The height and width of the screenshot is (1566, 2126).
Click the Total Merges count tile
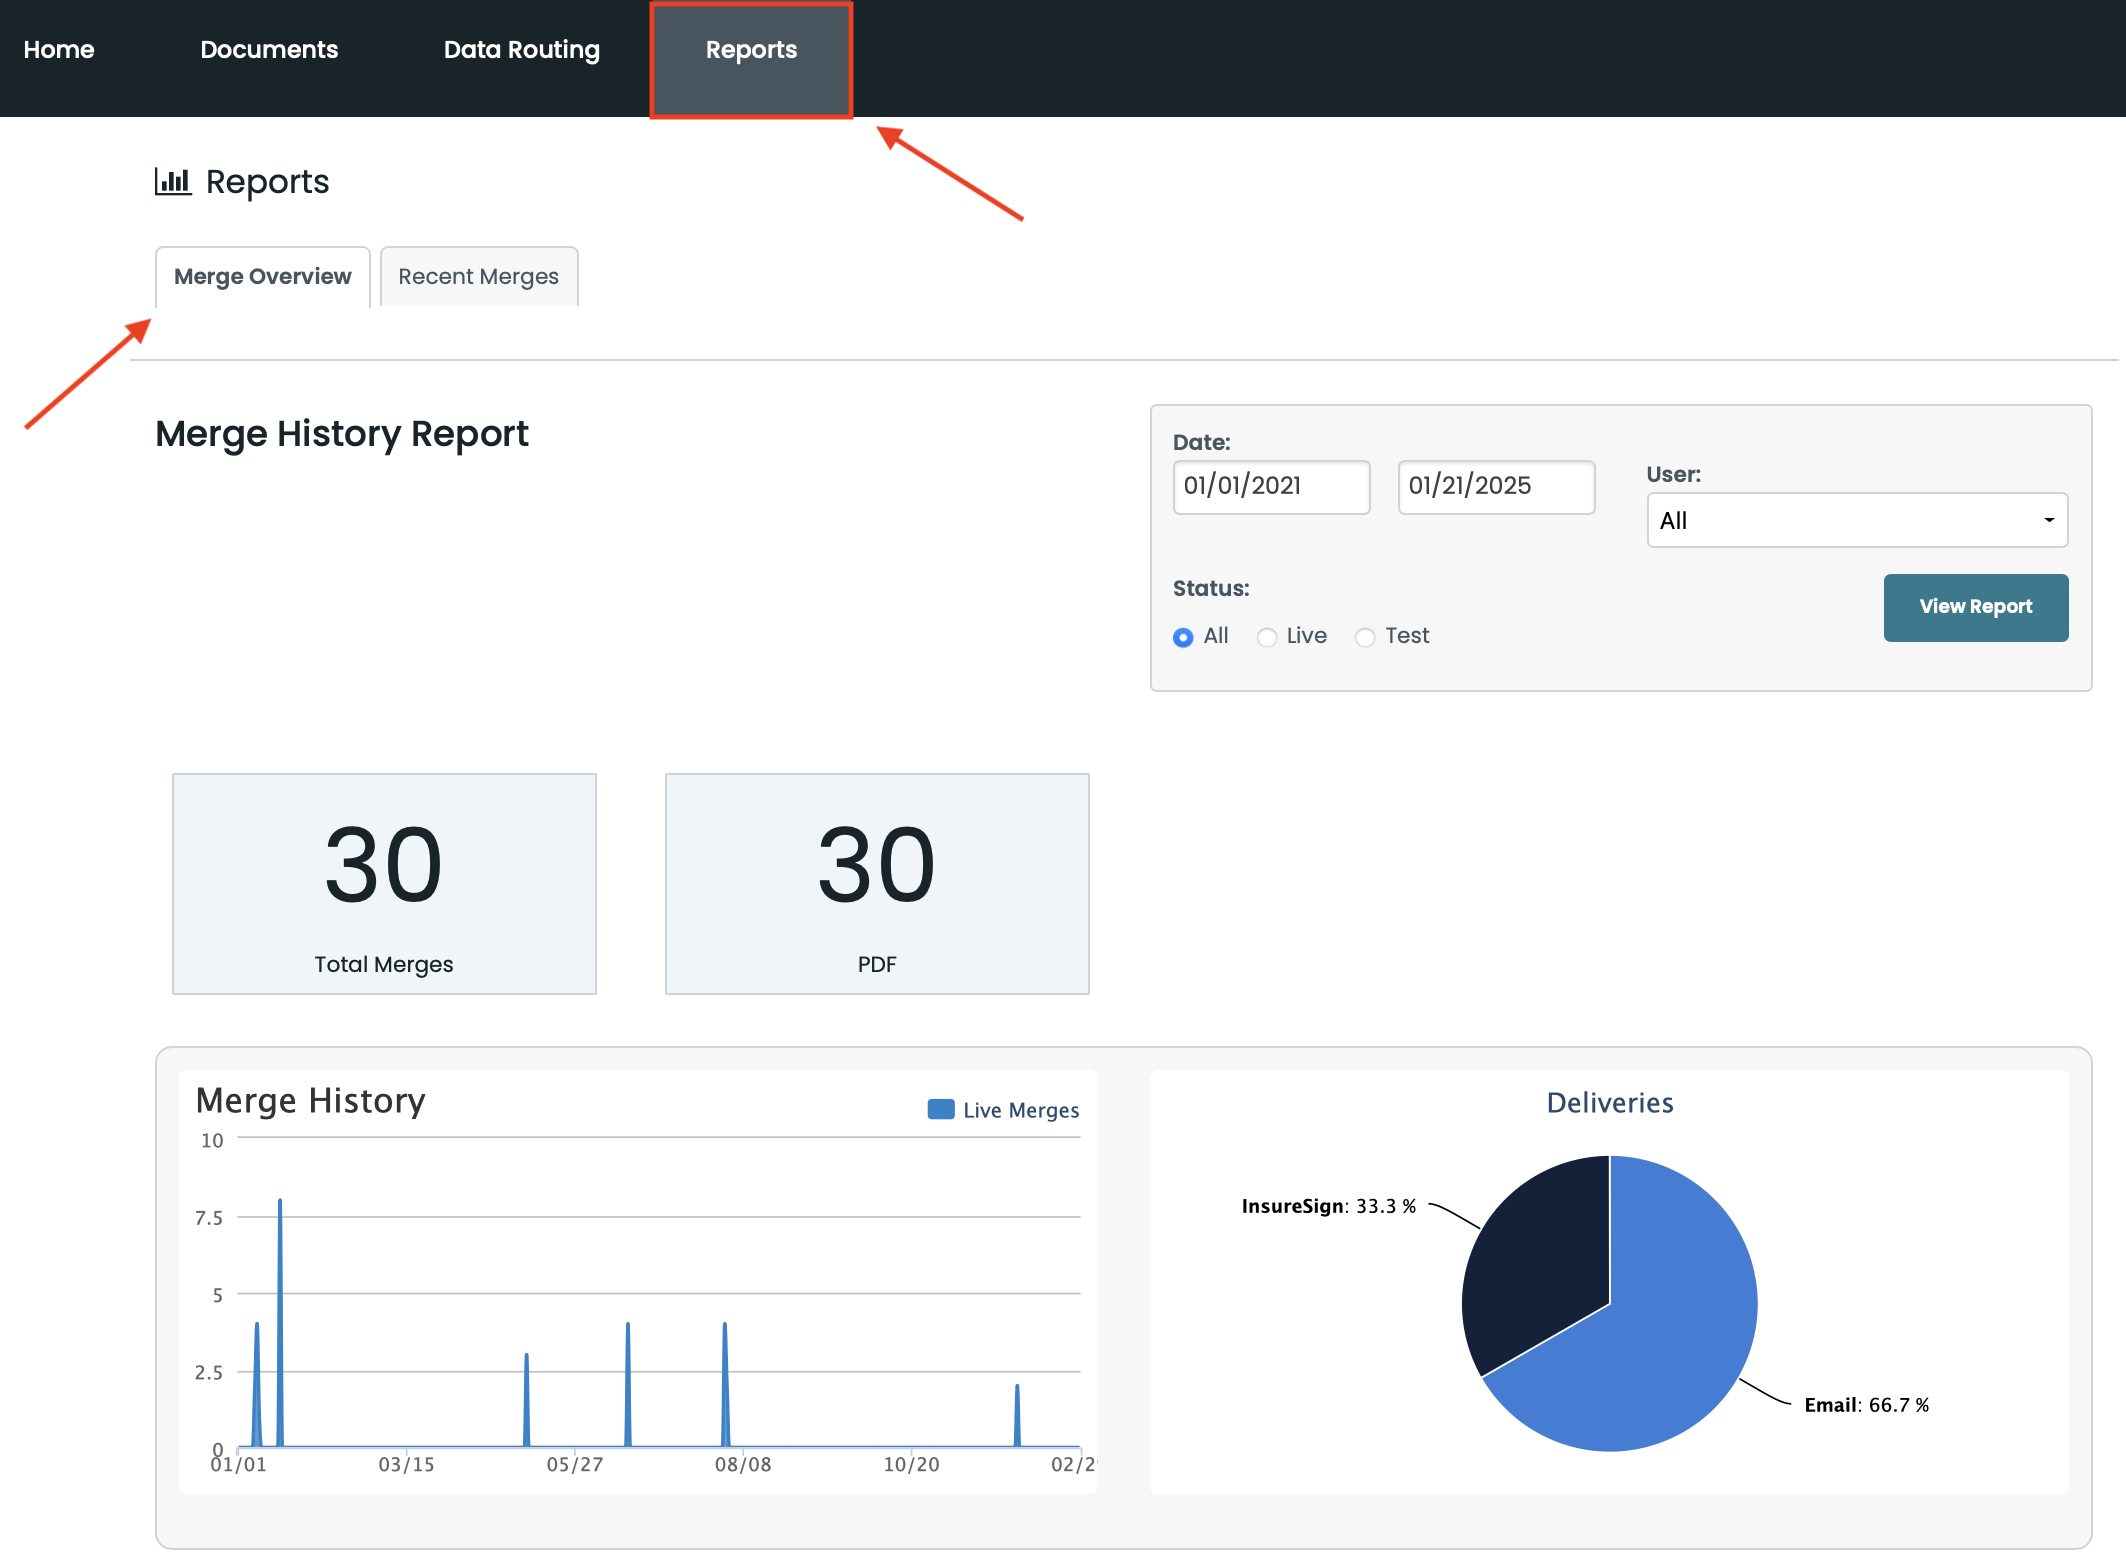(x=384, y=883)
